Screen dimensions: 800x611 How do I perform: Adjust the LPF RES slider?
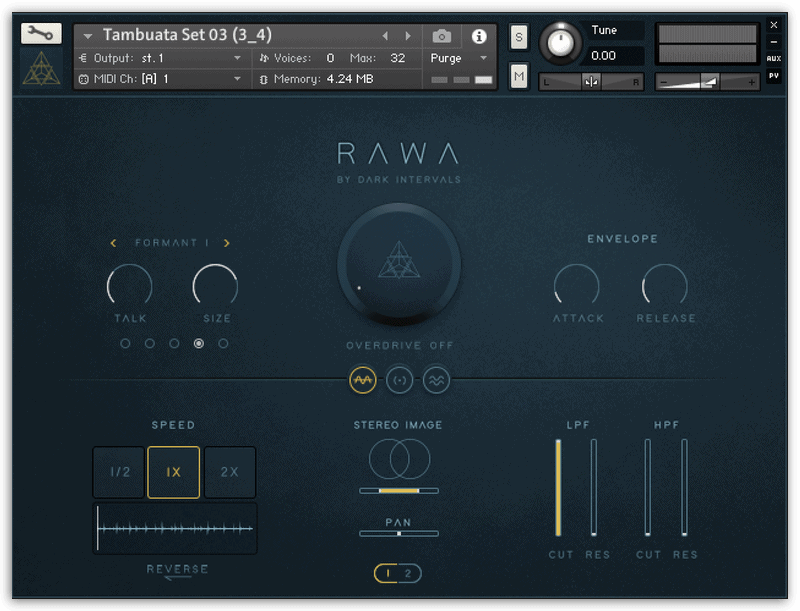tap(594, 488)
